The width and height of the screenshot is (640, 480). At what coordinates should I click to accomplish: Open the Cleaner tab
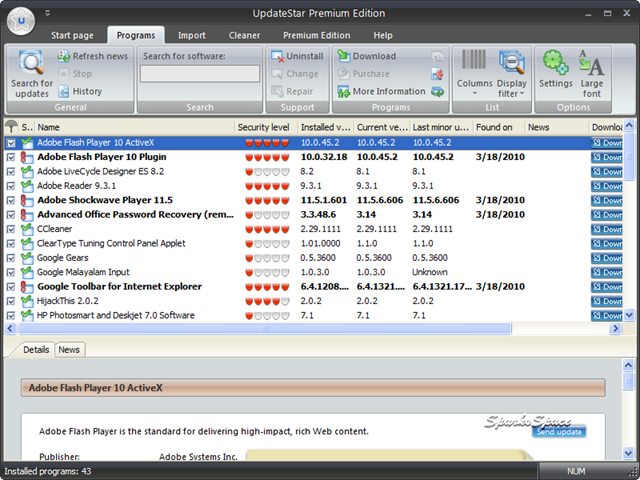click(x=244, y=36)
